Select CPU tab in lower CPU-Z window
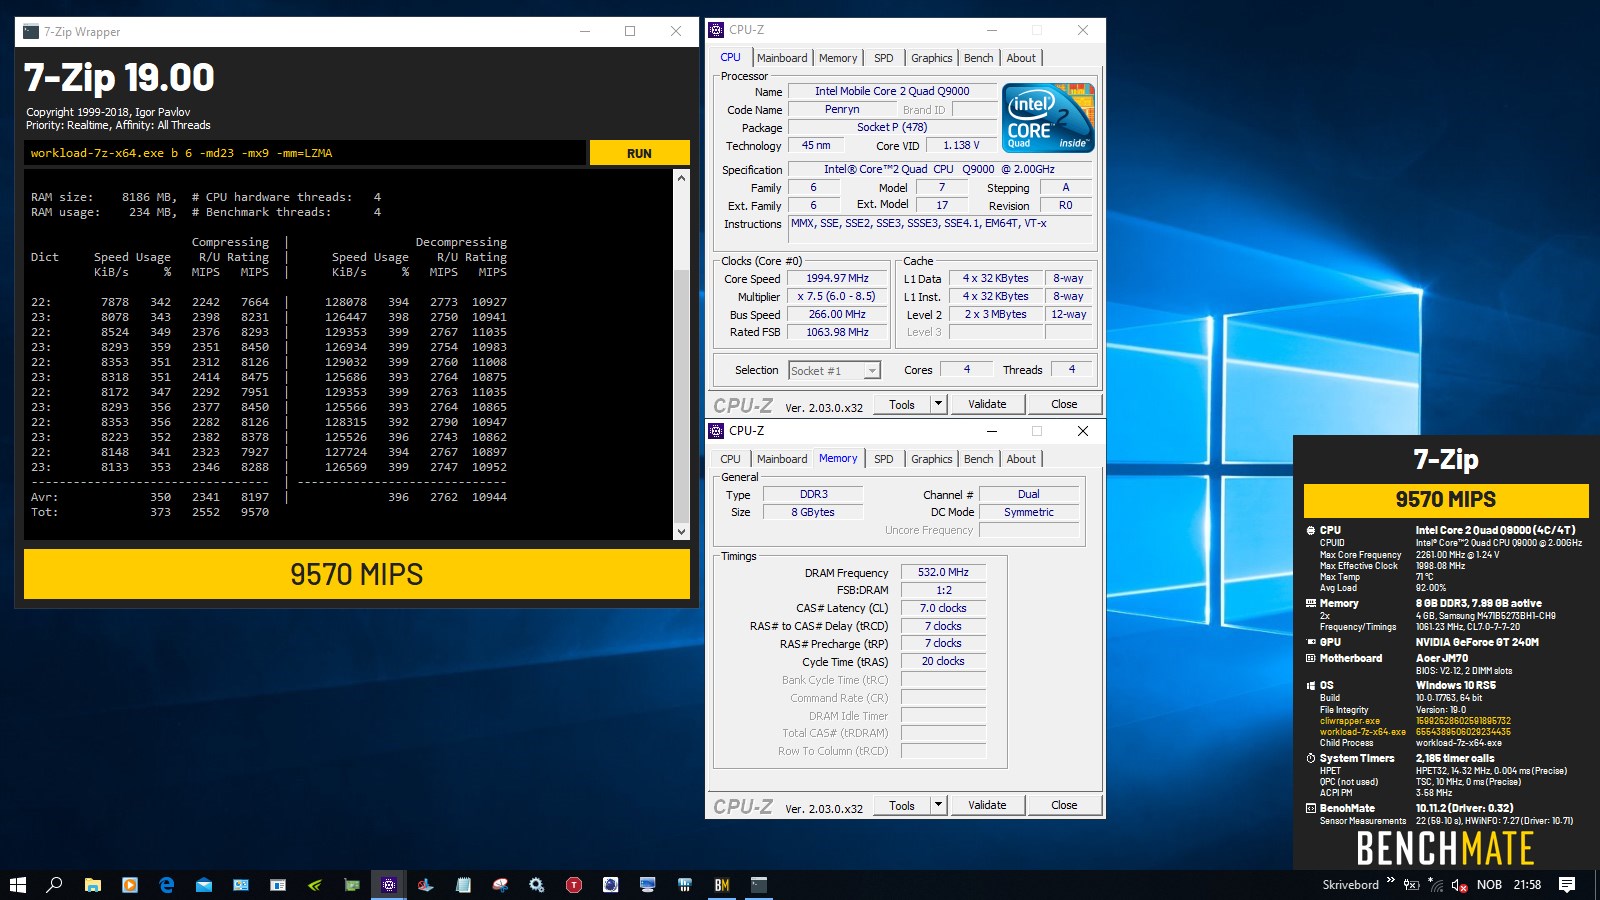Image resolution: width=1600 pixels, height=900 pixels. (731, 459)
